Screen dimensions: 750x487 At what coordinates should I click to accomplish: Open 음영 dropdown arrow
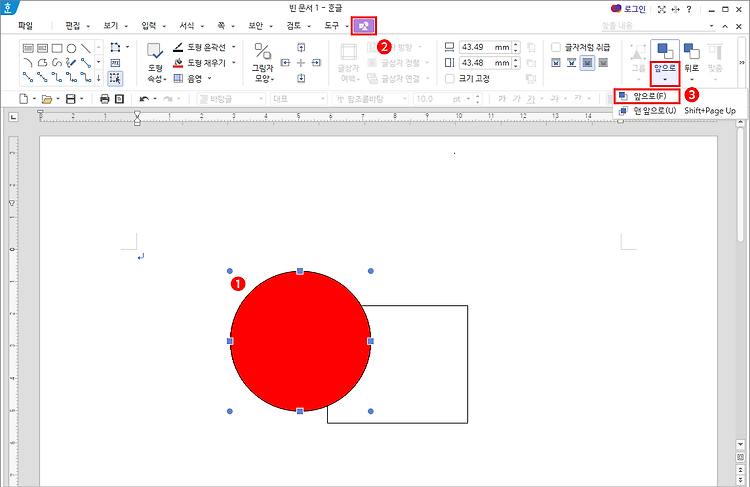[210, 78]
